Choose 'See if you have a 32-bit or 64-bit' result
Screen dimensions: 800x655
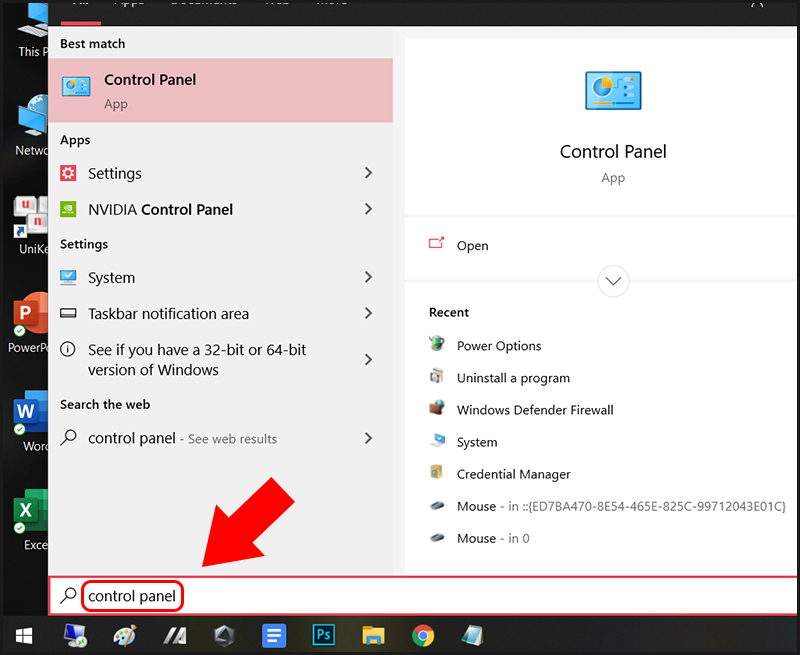(220, 360)
